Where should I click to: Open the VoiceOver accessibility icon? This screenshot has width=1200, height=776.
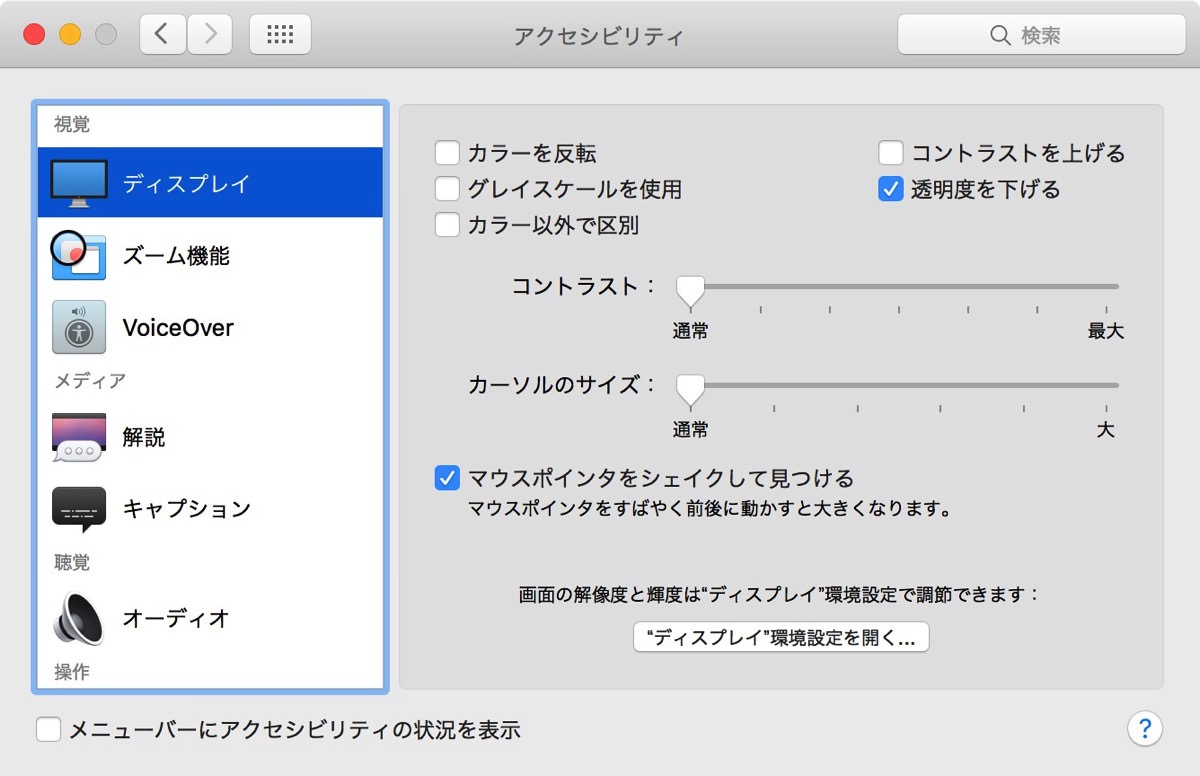point(79,327)
